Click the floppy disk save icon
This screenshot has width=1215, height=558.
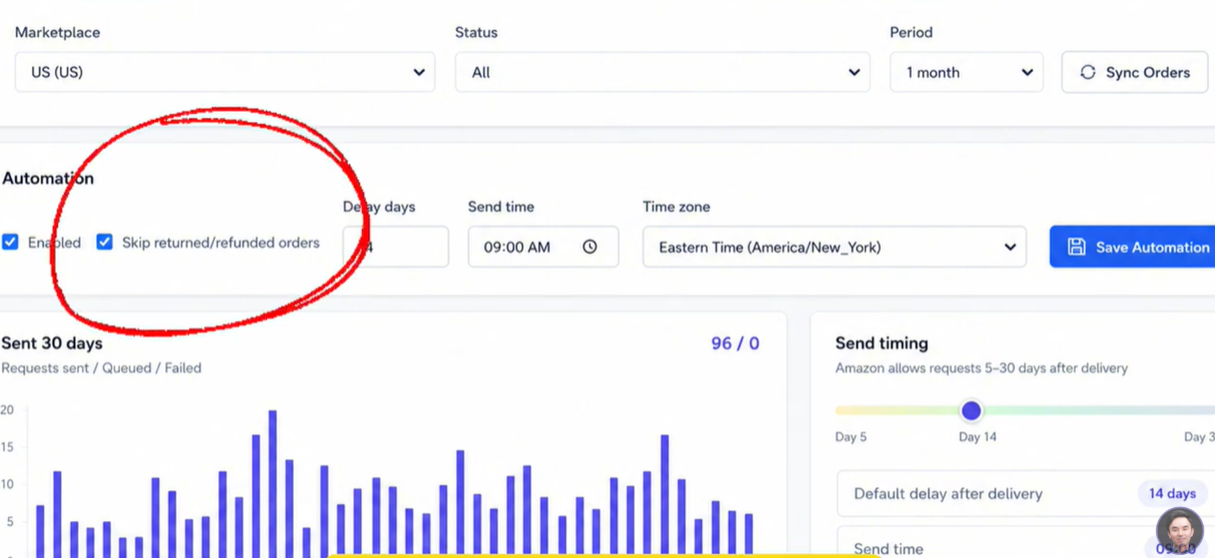pyautogui.click(x=1077, y=247)
